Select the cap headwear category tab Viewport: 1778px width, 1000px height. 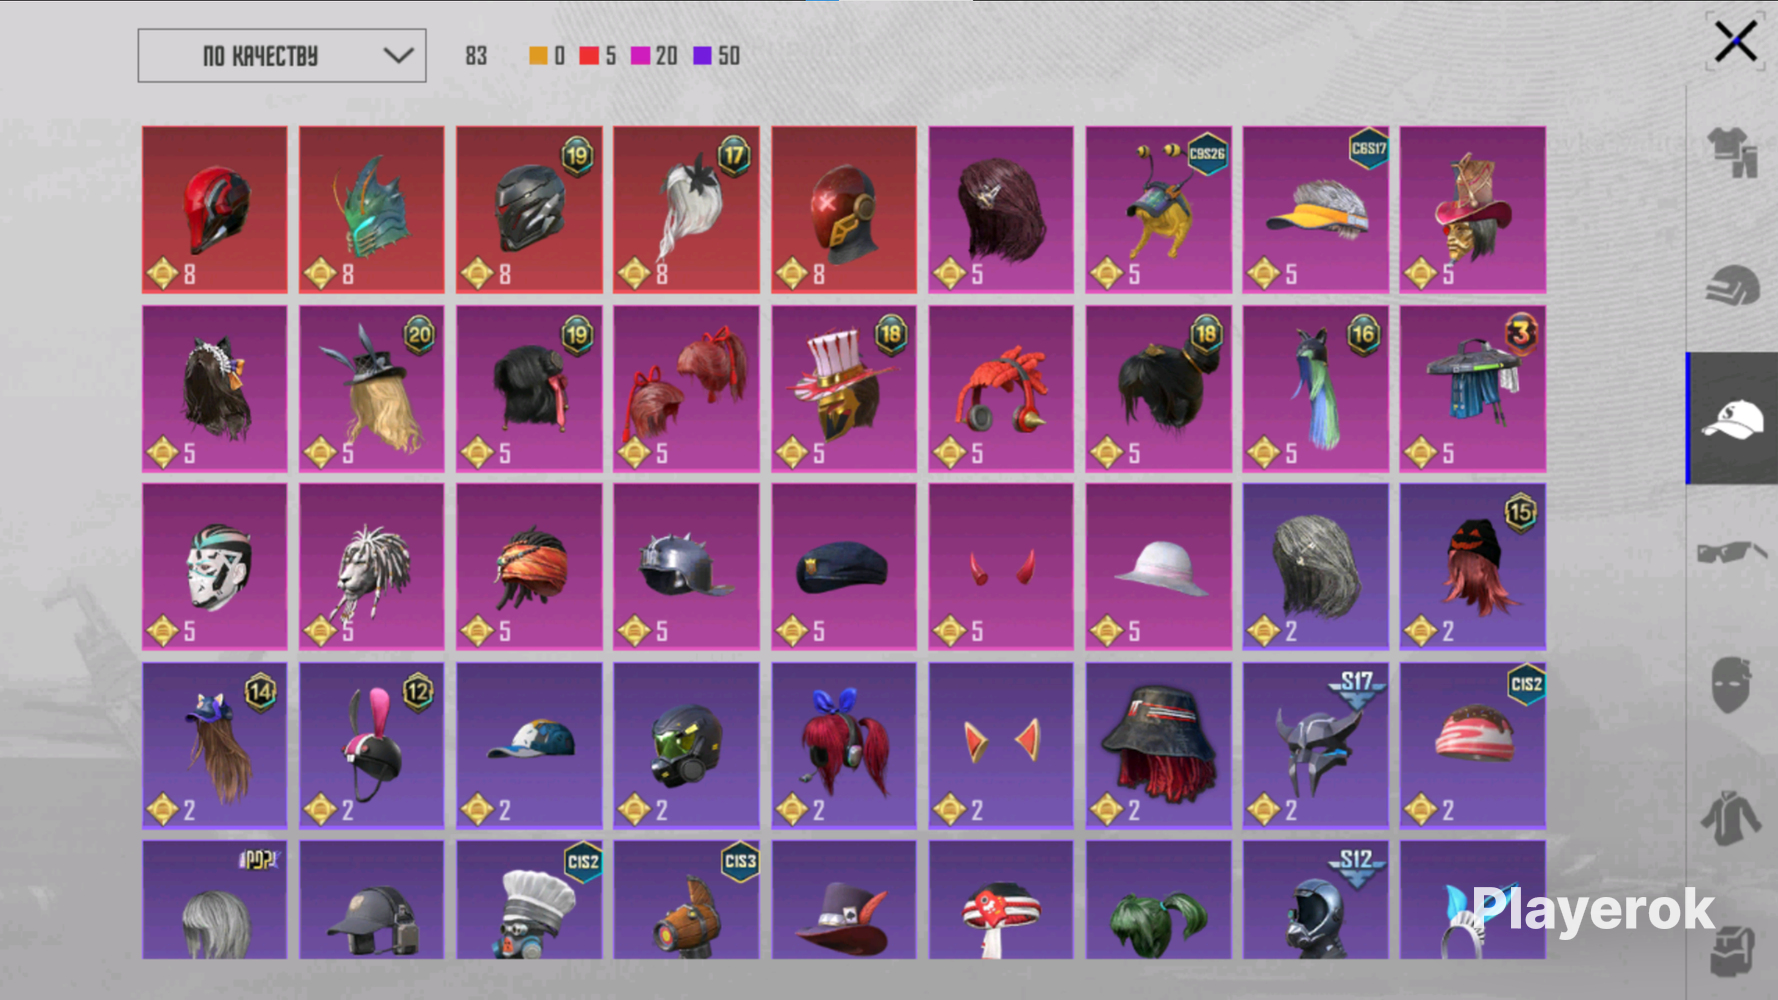coord(1732,419)
